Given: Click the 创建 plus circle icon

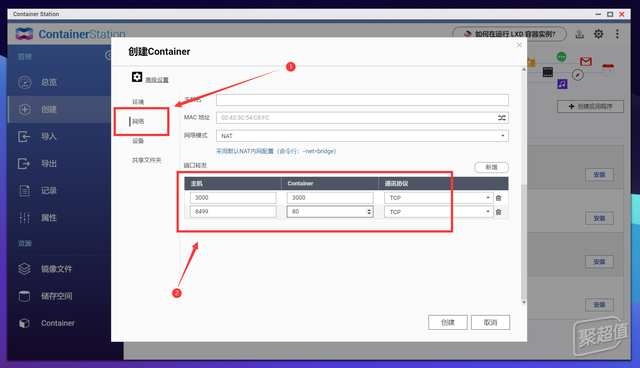Looking at the screenshot, I should pos(24,109).
